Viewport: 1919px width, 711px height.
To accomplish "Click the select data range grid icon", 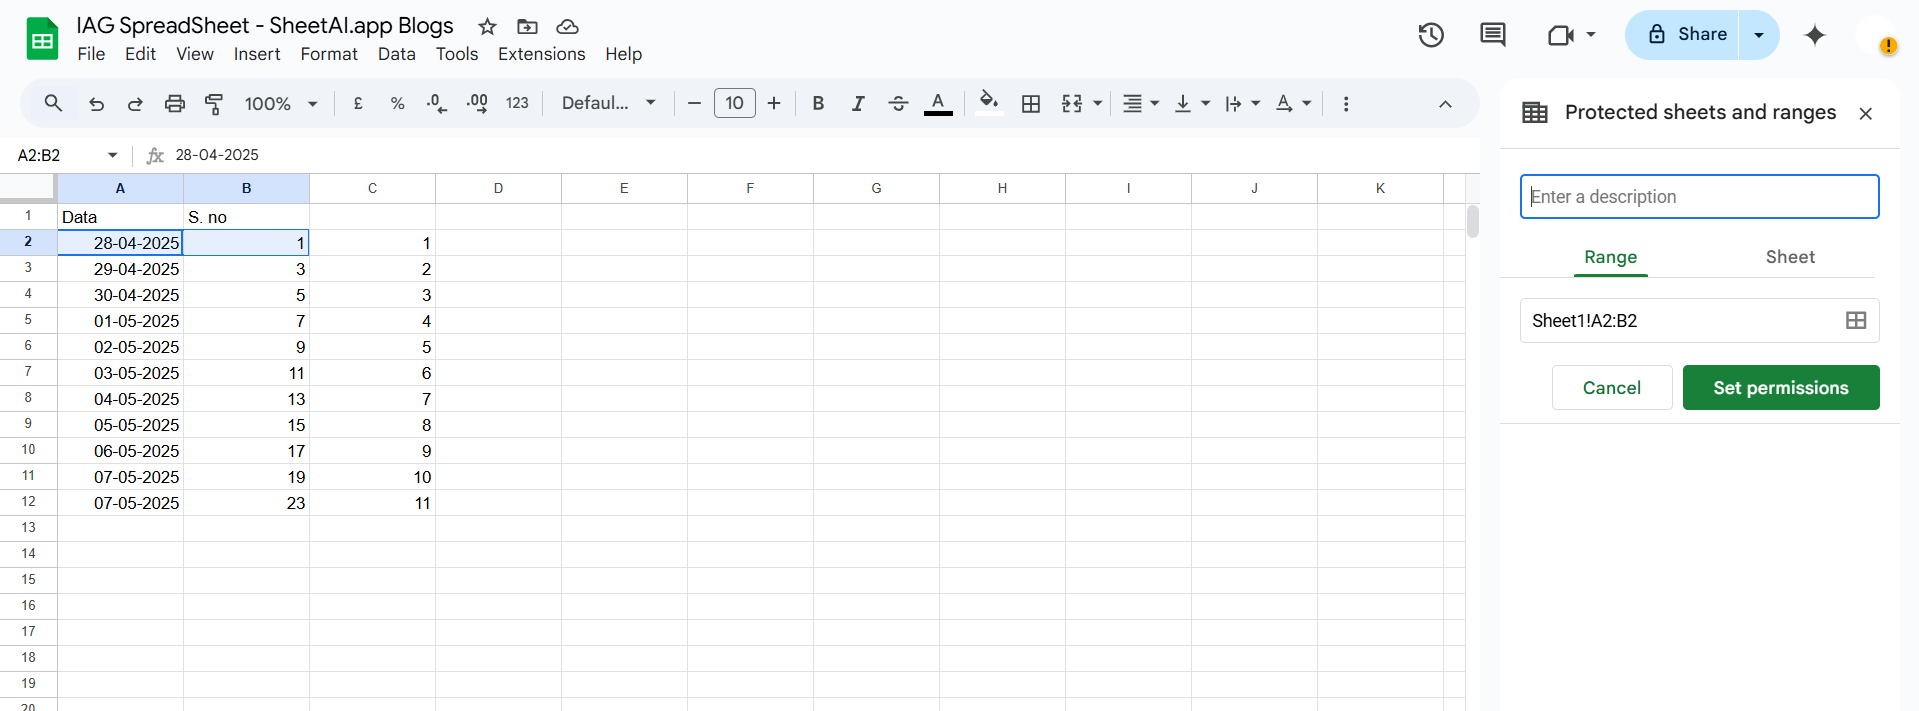I will (x=1856, y=321).
